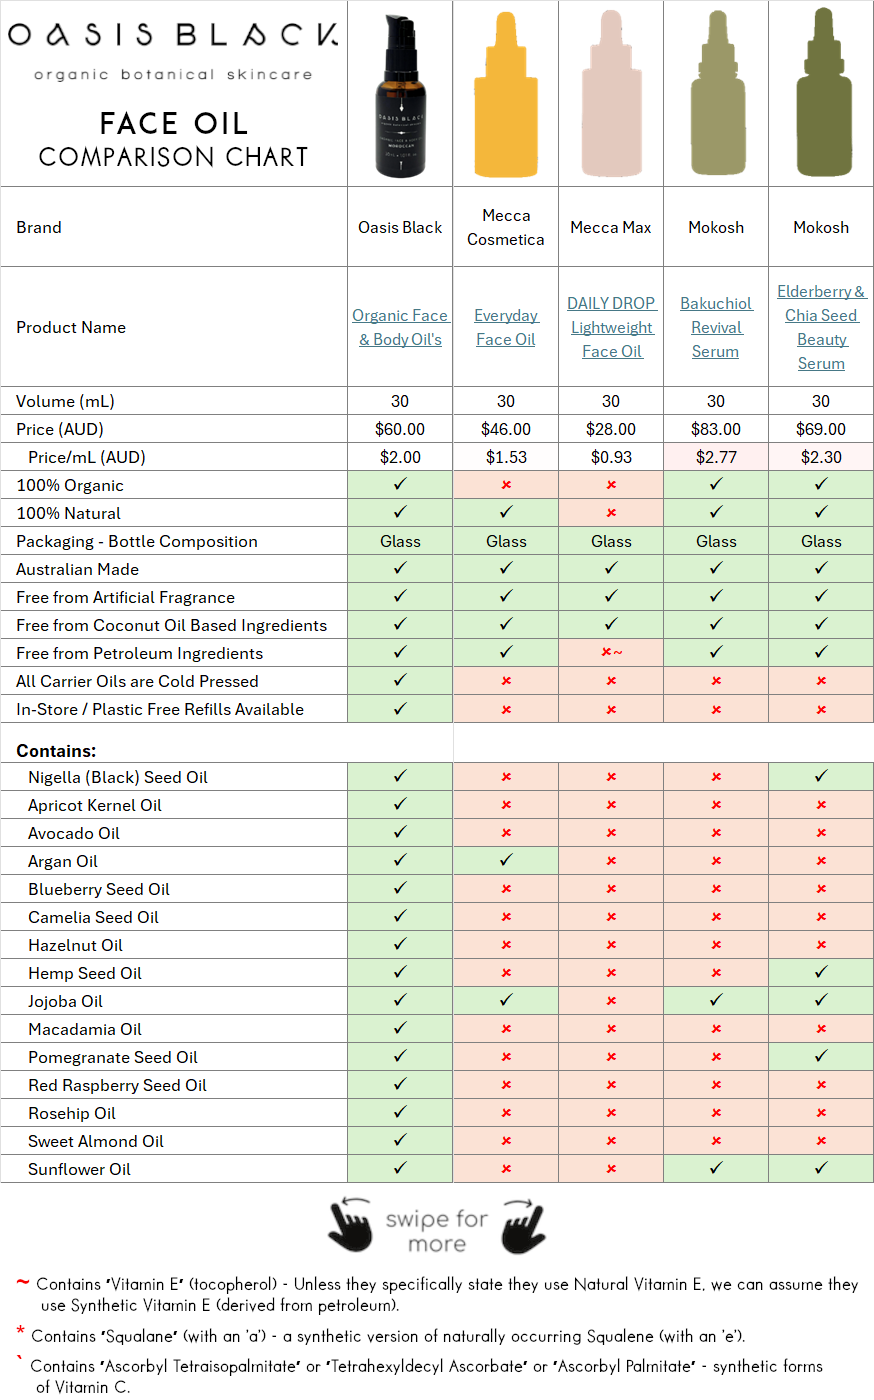The height and width of the screenshot is (1400, 874).
Task: Click the pink Mecca Max bottle icon
Action: pos(611,95)
